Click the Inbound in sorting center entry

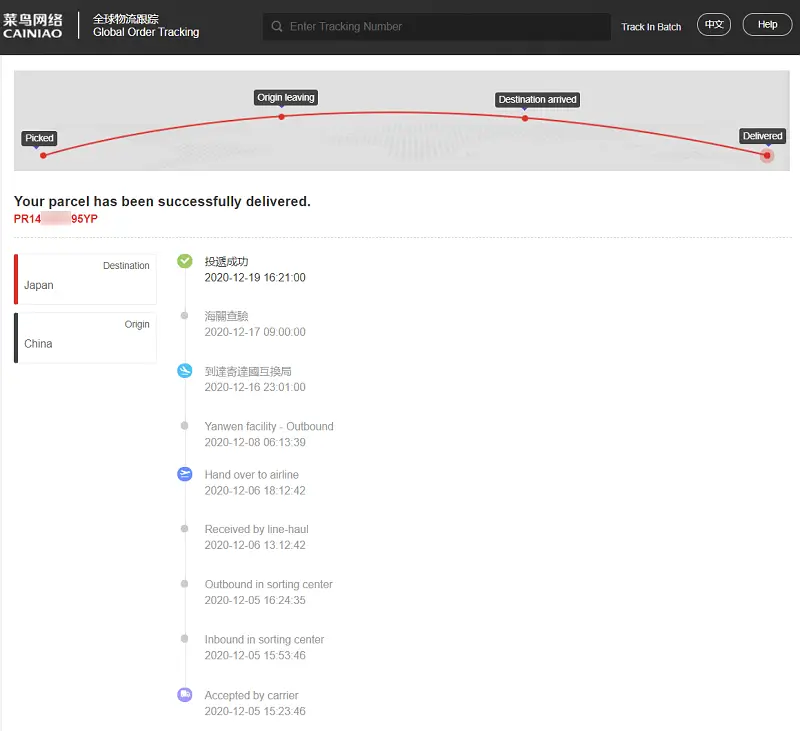[264, 639]
